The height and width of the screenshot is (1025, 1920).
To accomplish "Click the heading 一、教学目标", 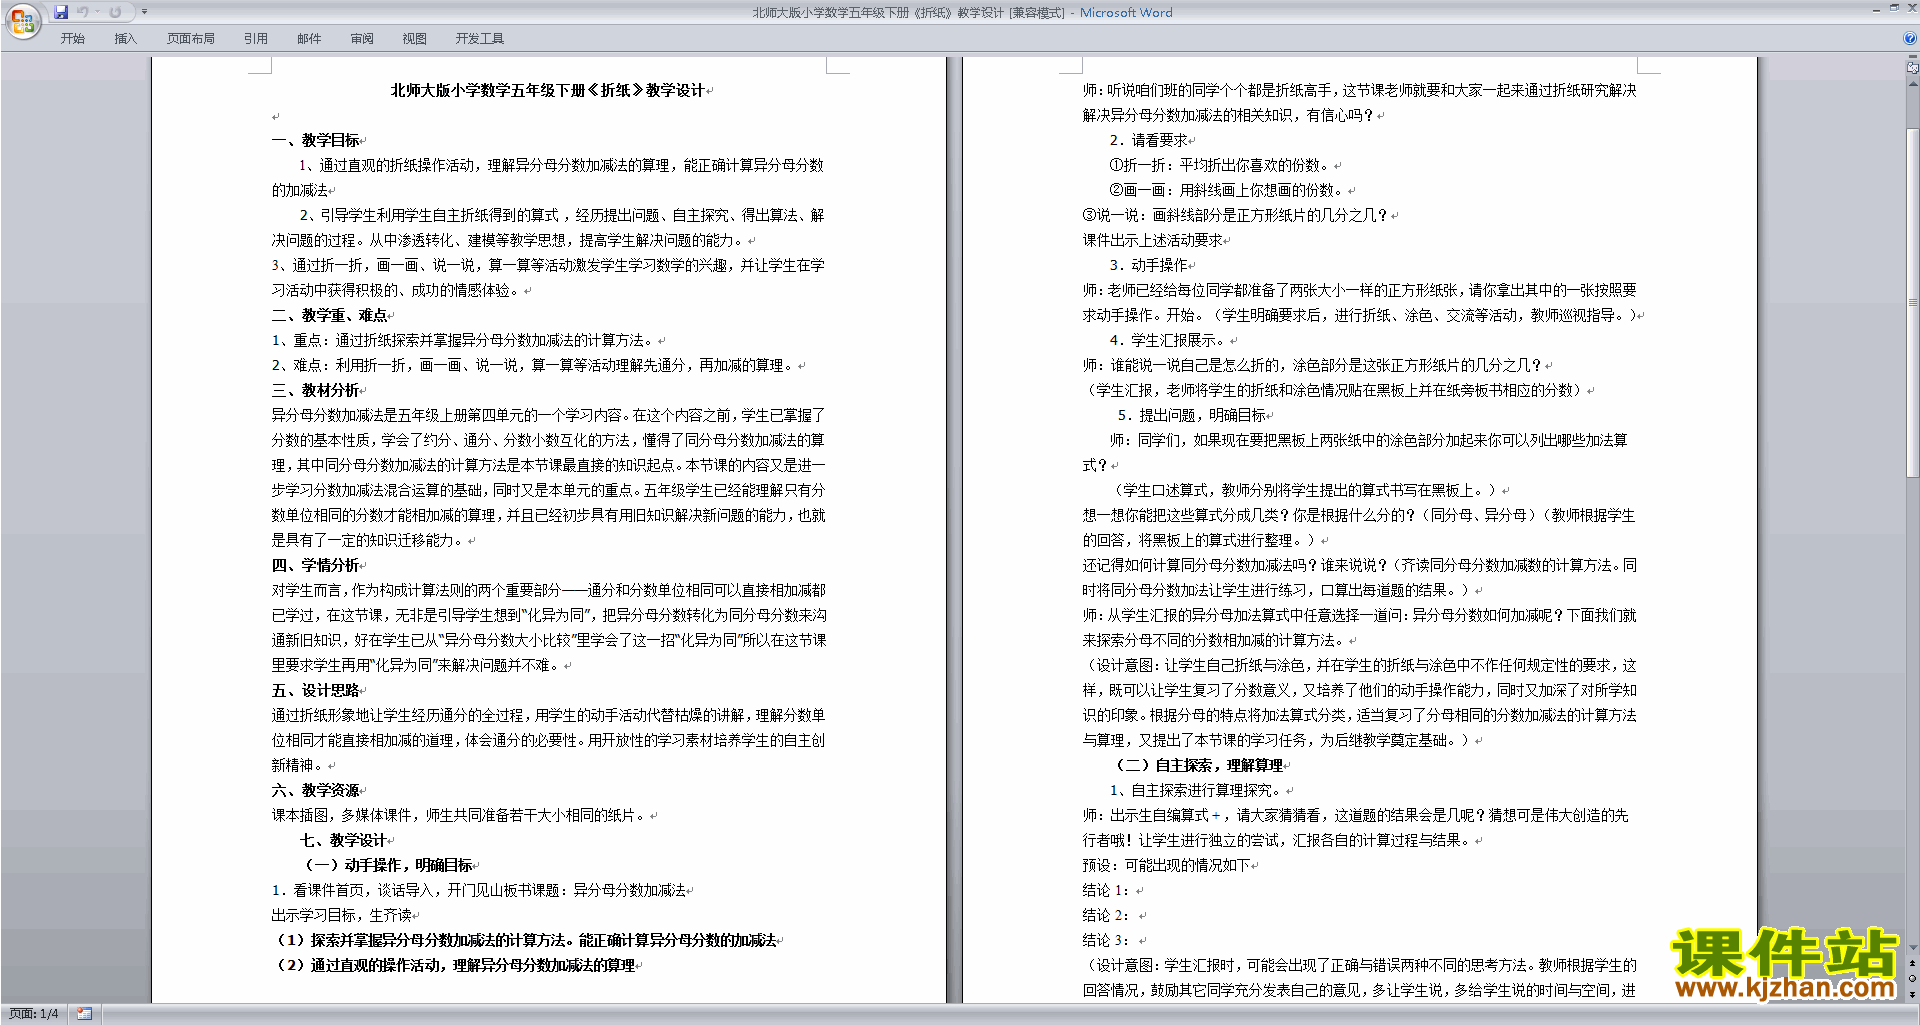I will tap(315, 140).
